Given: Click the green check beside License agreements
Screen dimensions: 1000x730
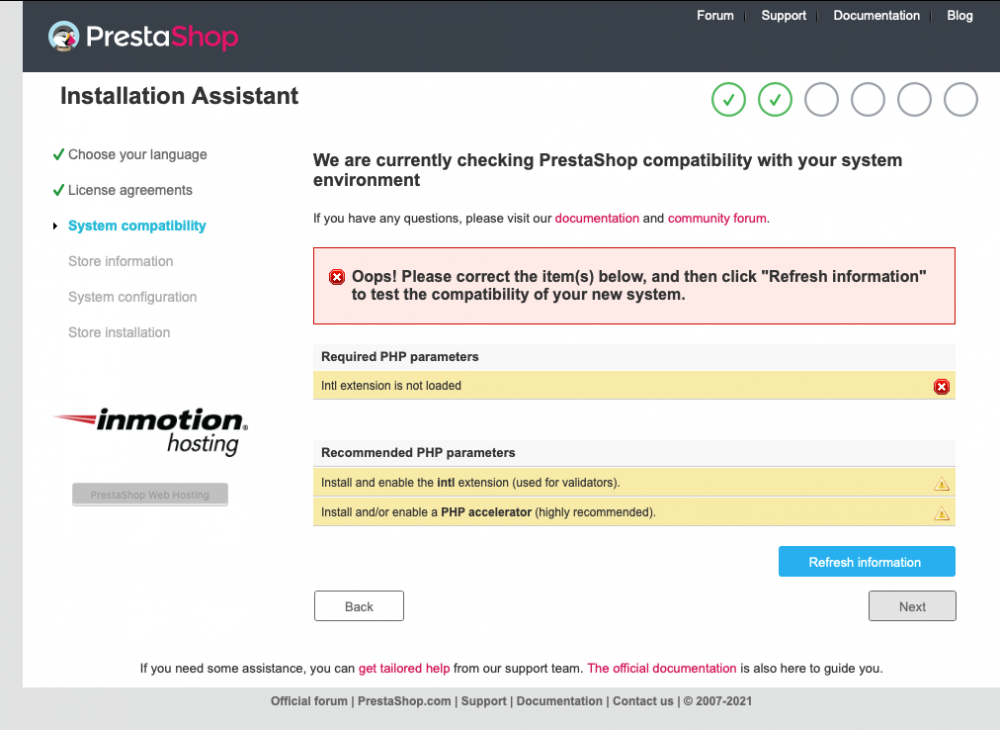Looking at the screenshot, I should (57, 189).
